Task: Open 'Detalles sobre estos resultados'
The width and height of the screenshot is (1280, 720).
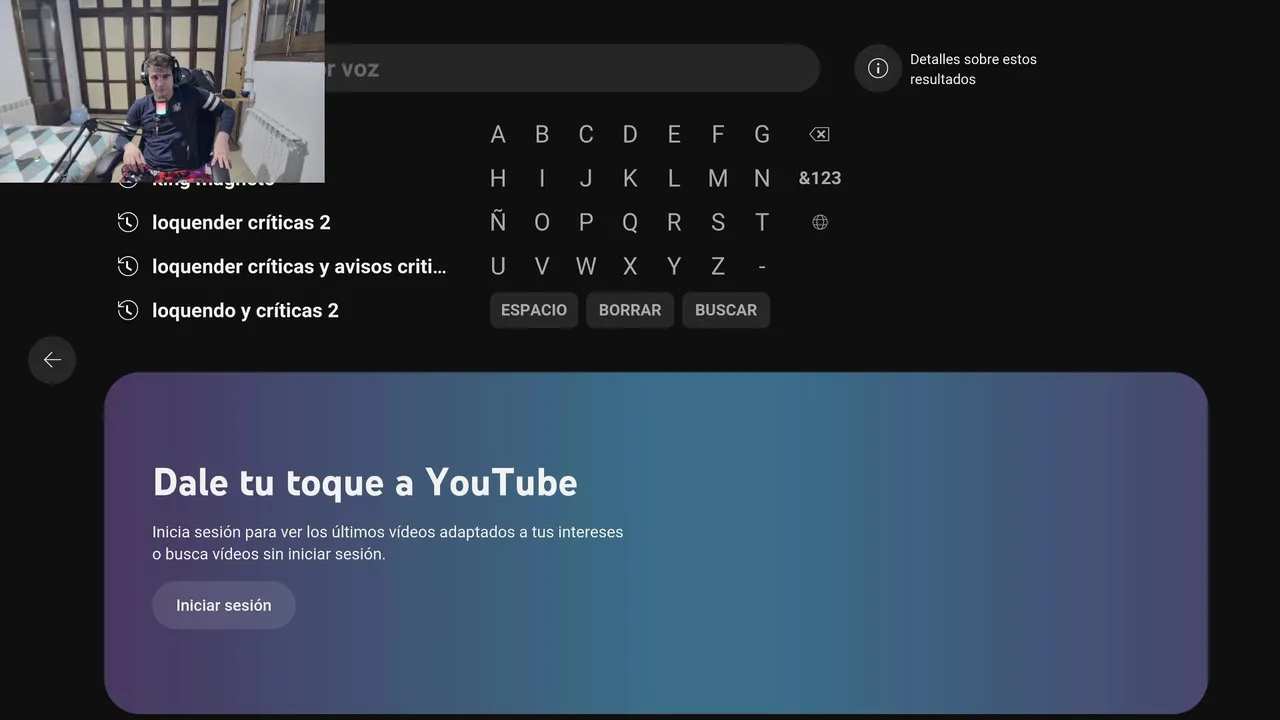Action: (x=973, y=69)
